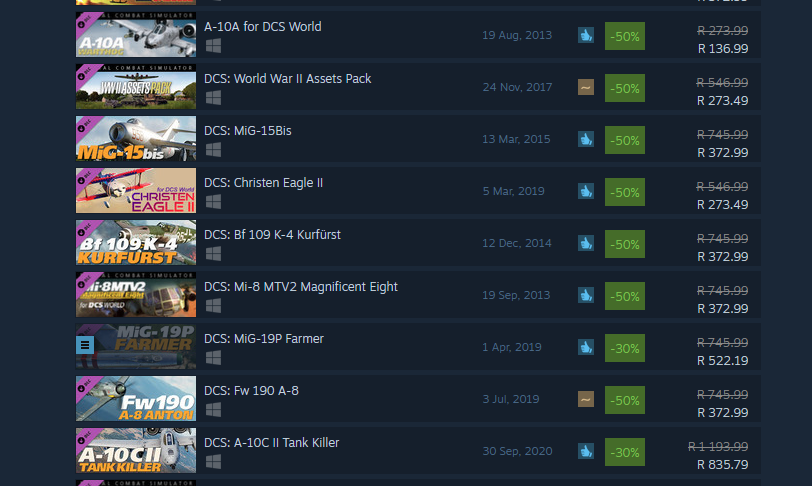This screenshot has width=812, height=486.
Task: Click the mixed review icon for Fw 190 A-8
Action: click(586, 399)
